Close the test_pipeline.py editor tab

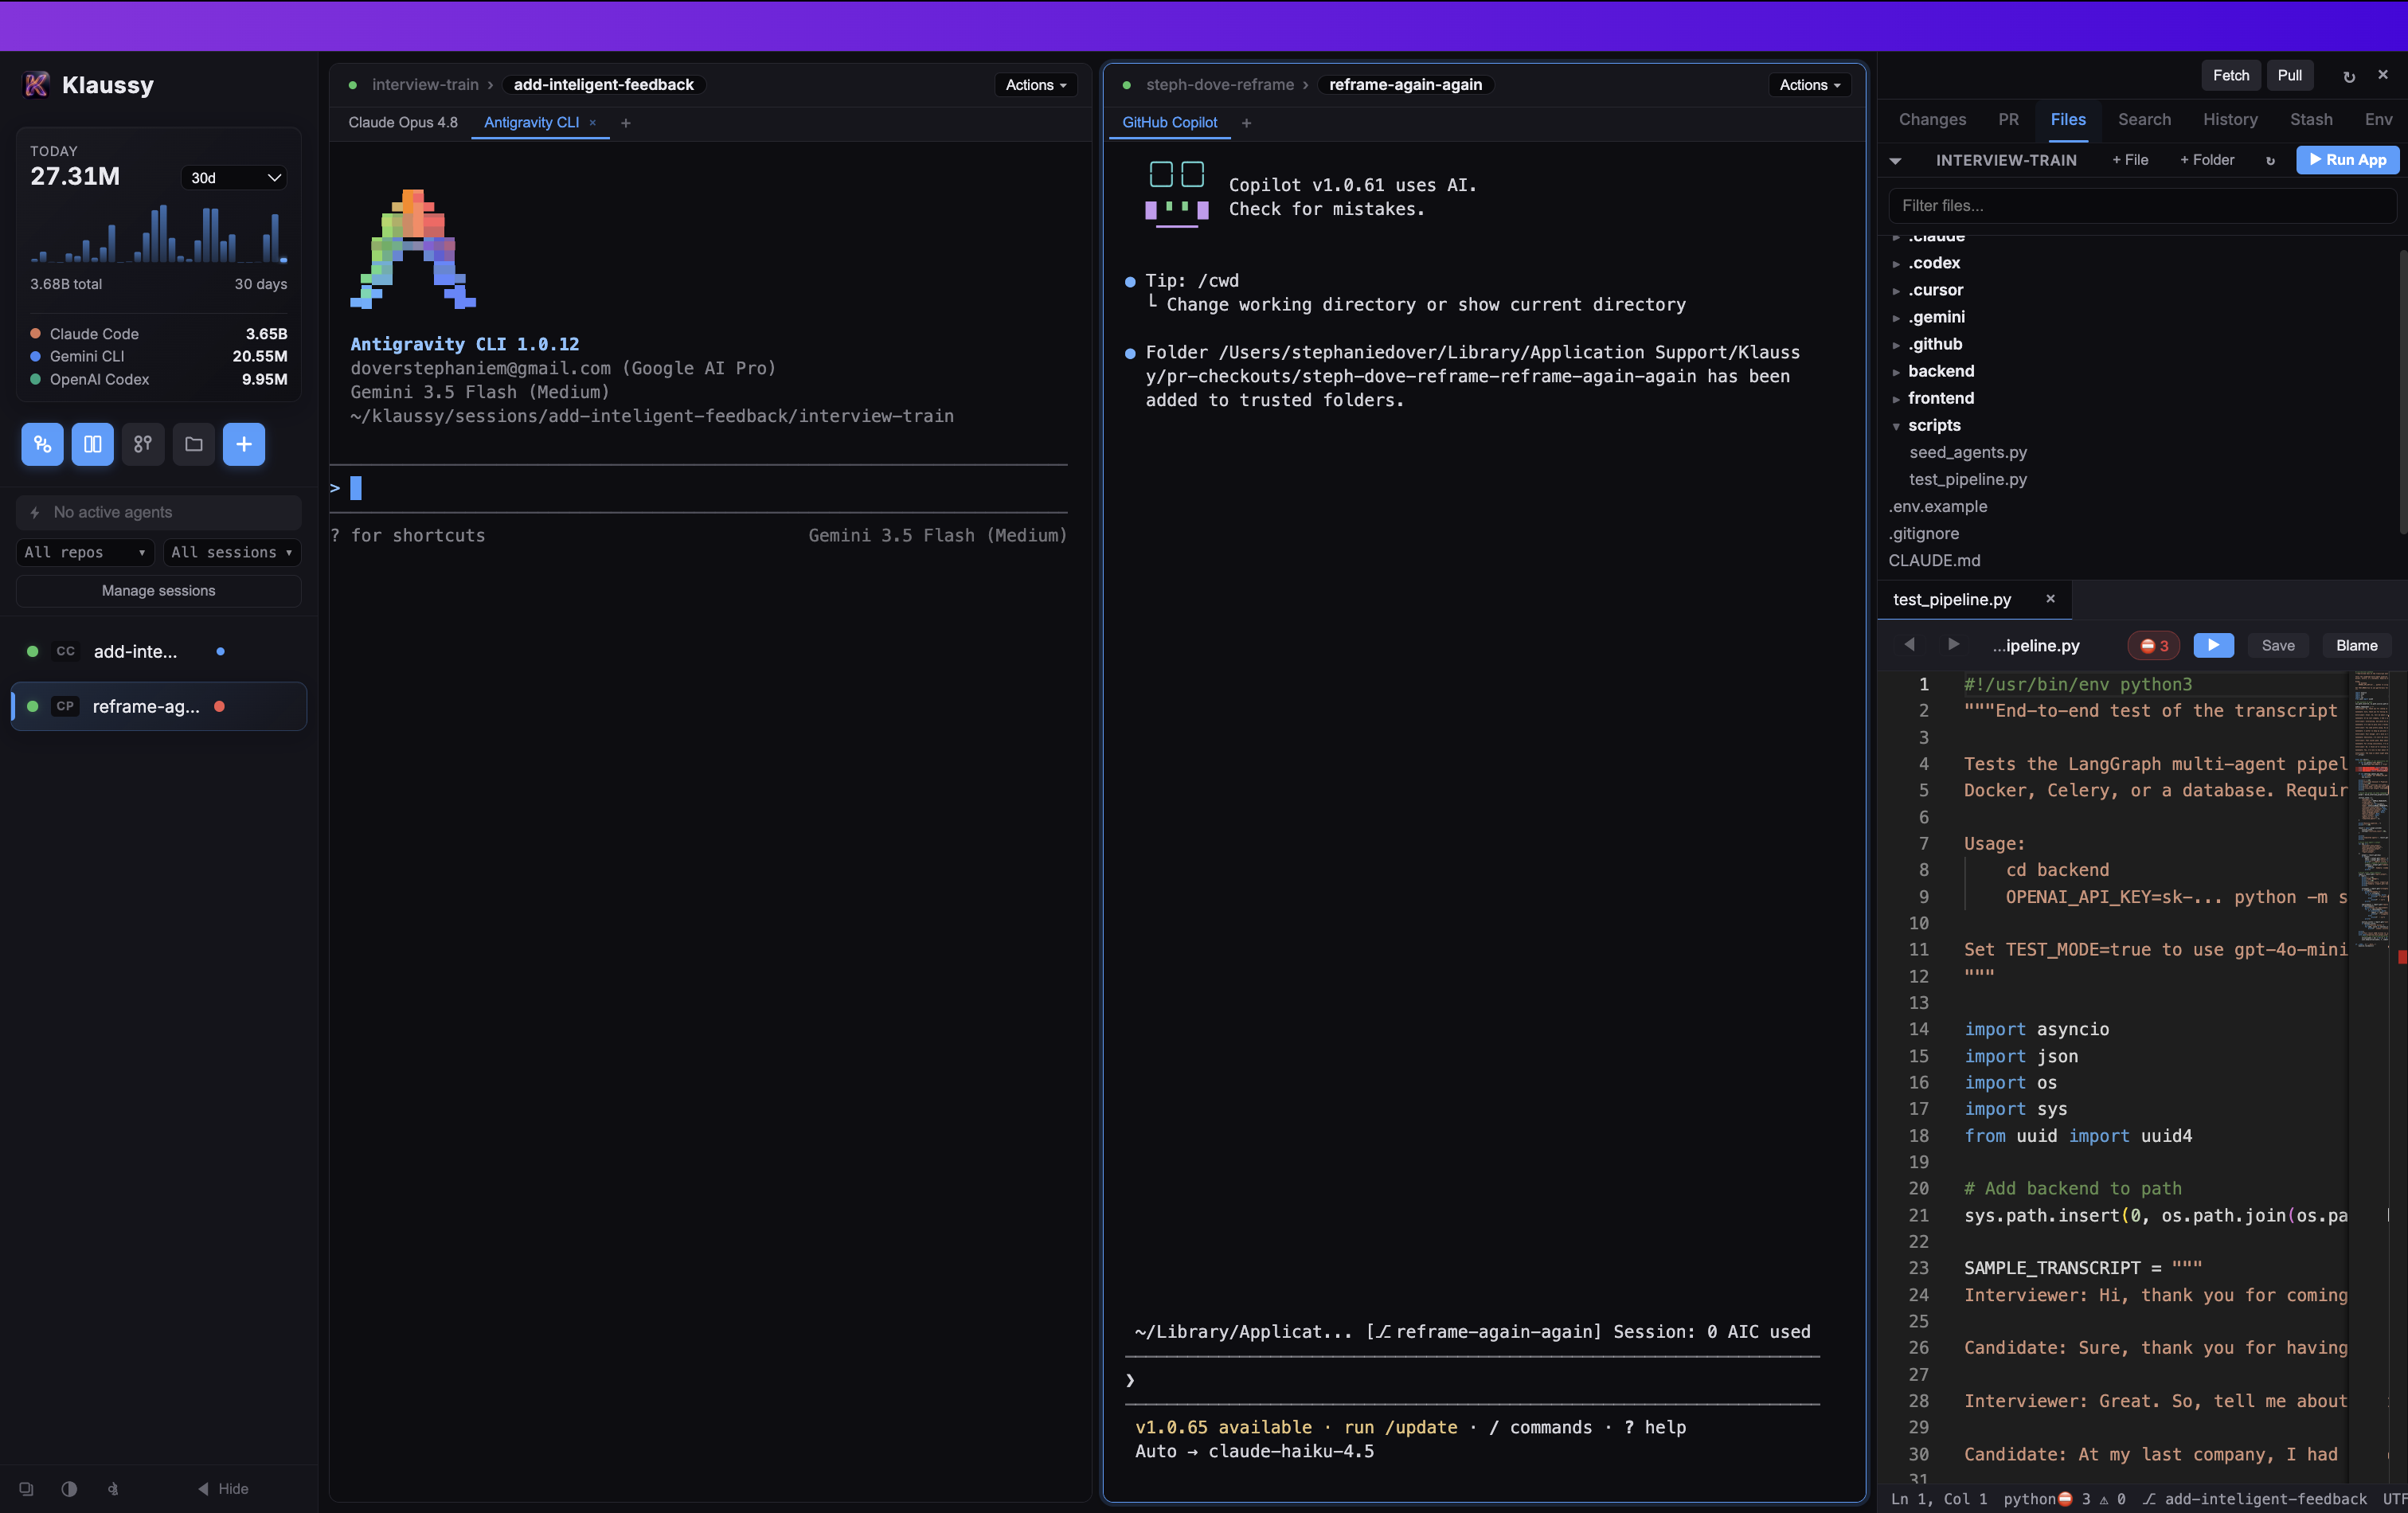pyautogui.click(x=2050, y=598)
